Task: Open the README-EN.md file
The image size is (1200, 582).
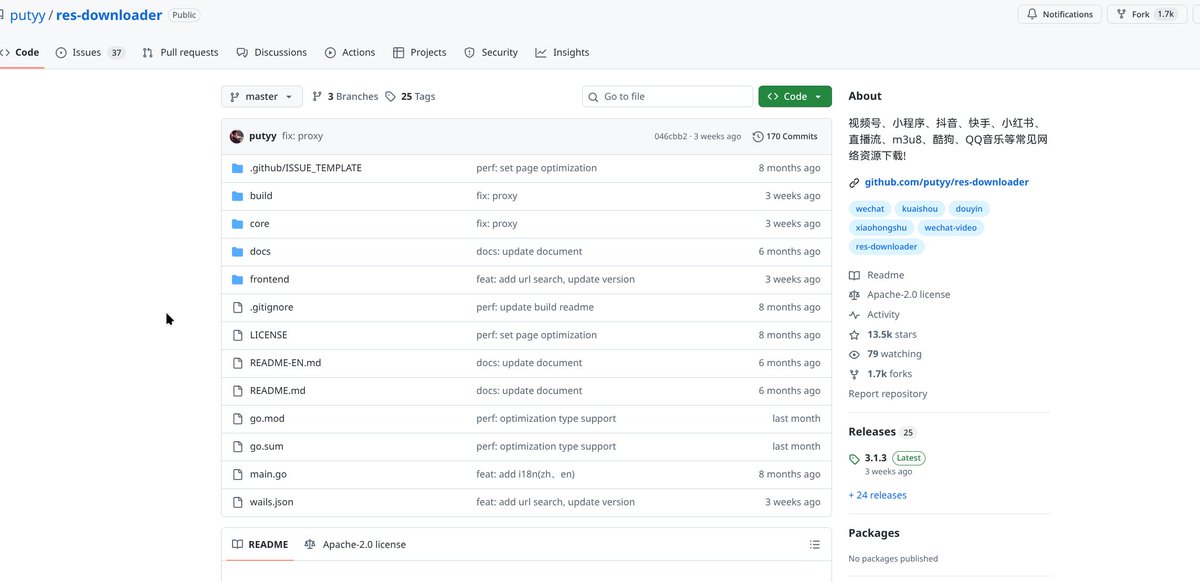Action: (x=285, y=363)
